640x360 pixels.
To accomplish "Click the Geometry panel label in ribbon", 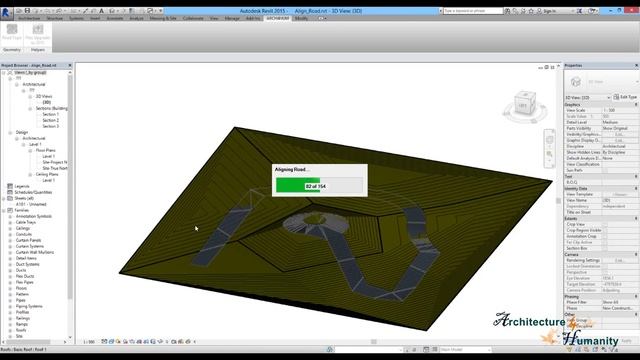I will tap(12, 50).
